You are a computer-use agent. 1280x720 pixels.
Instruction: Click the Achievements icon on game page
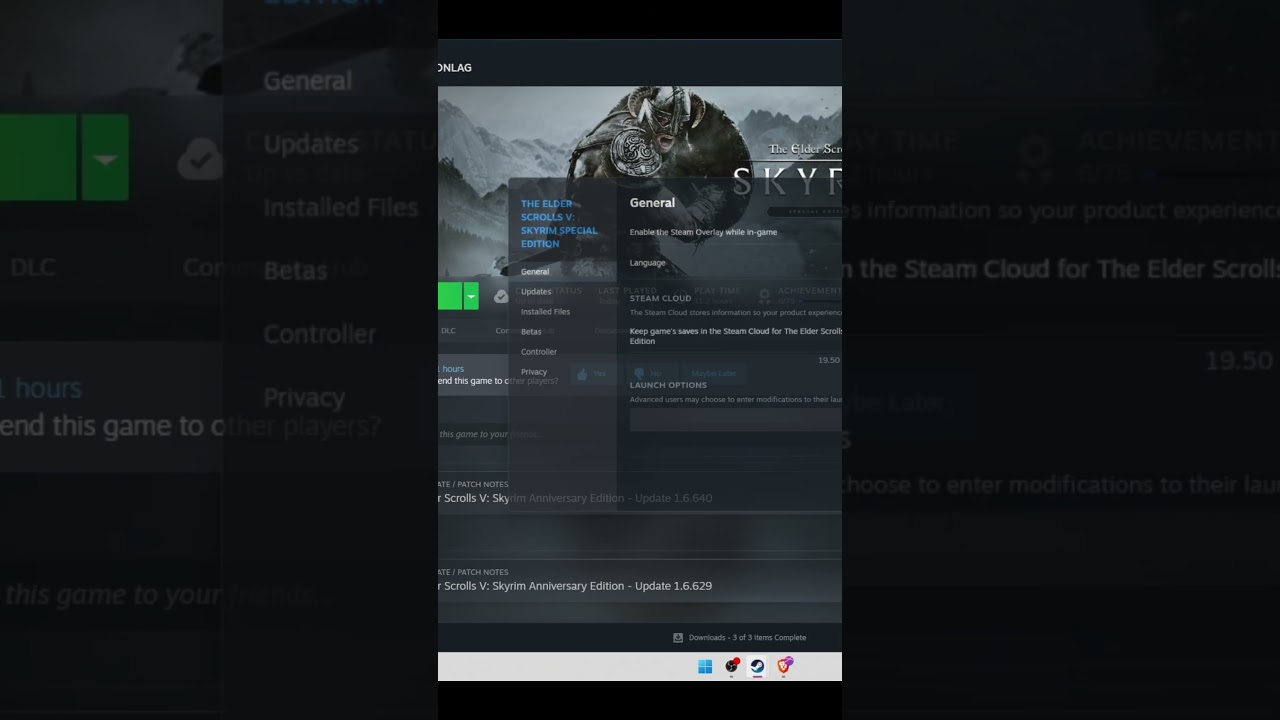[x=764, y=296]
